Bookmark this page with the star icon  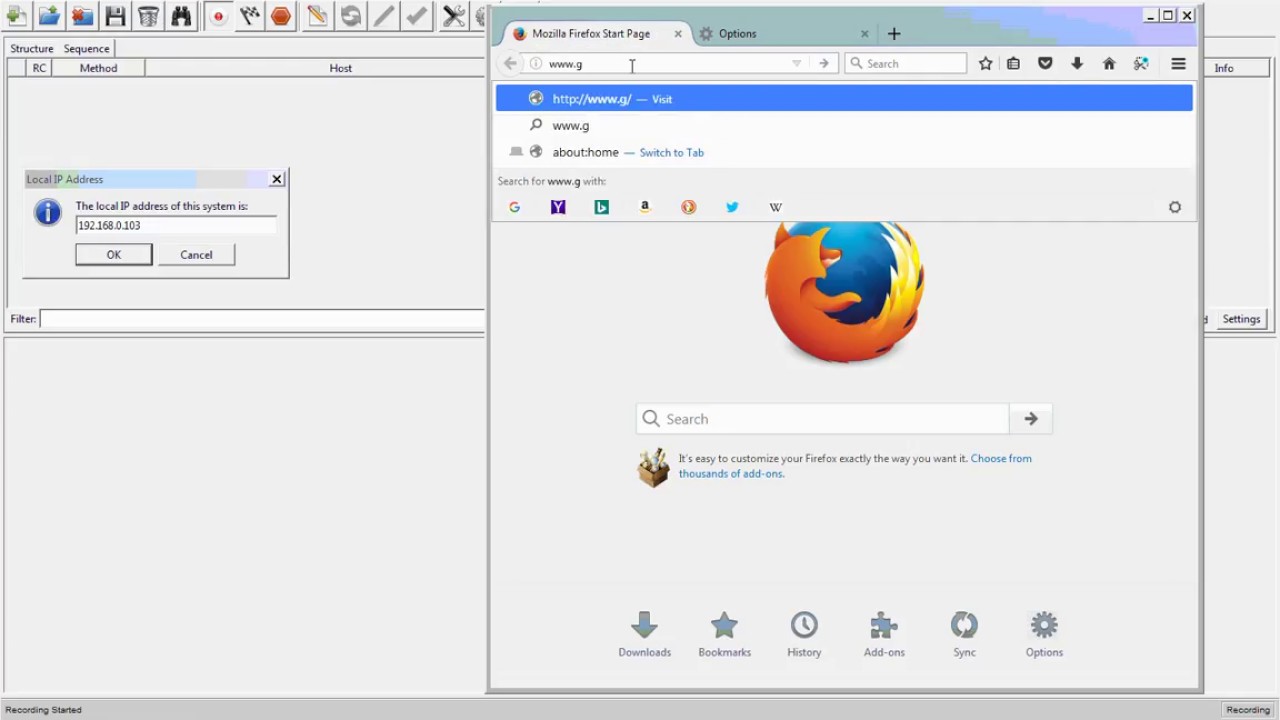pyautogui.click(x=985, y=63)
